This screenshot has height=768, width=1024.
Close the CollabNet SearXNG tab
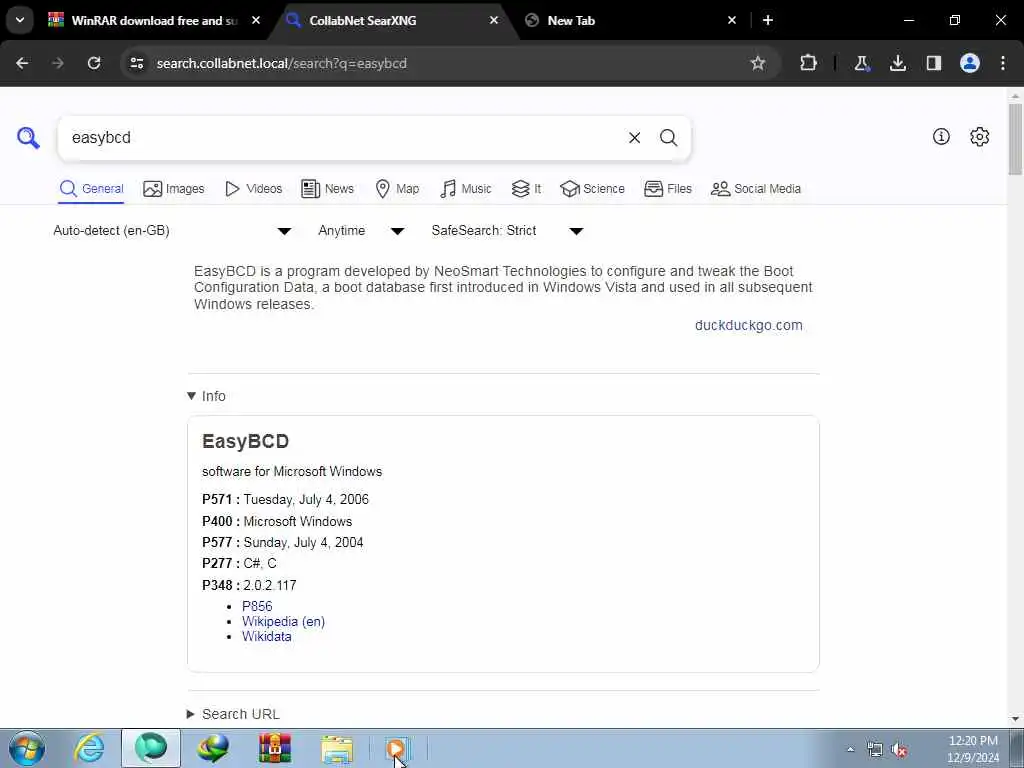494,20
